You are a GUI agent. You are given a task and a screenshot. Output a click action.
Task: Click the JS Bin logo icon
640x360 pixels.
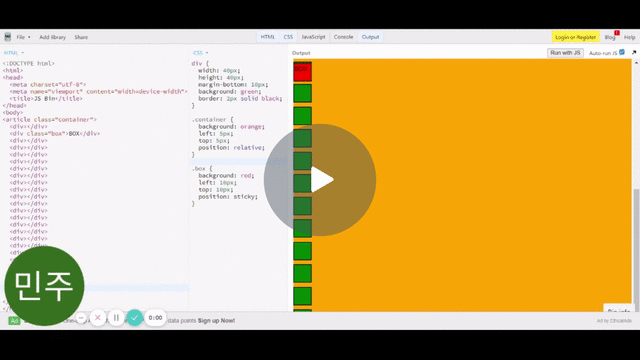tap(7, 37)
